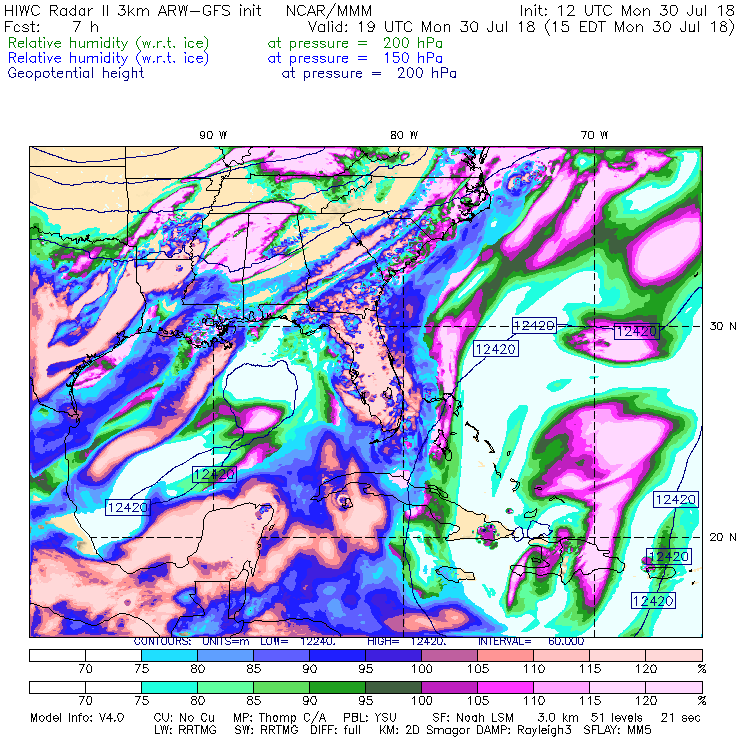
Task: Click the 'Valid: 19 UTC Mon 30 Jul 18' text
Action: point(421,27)
